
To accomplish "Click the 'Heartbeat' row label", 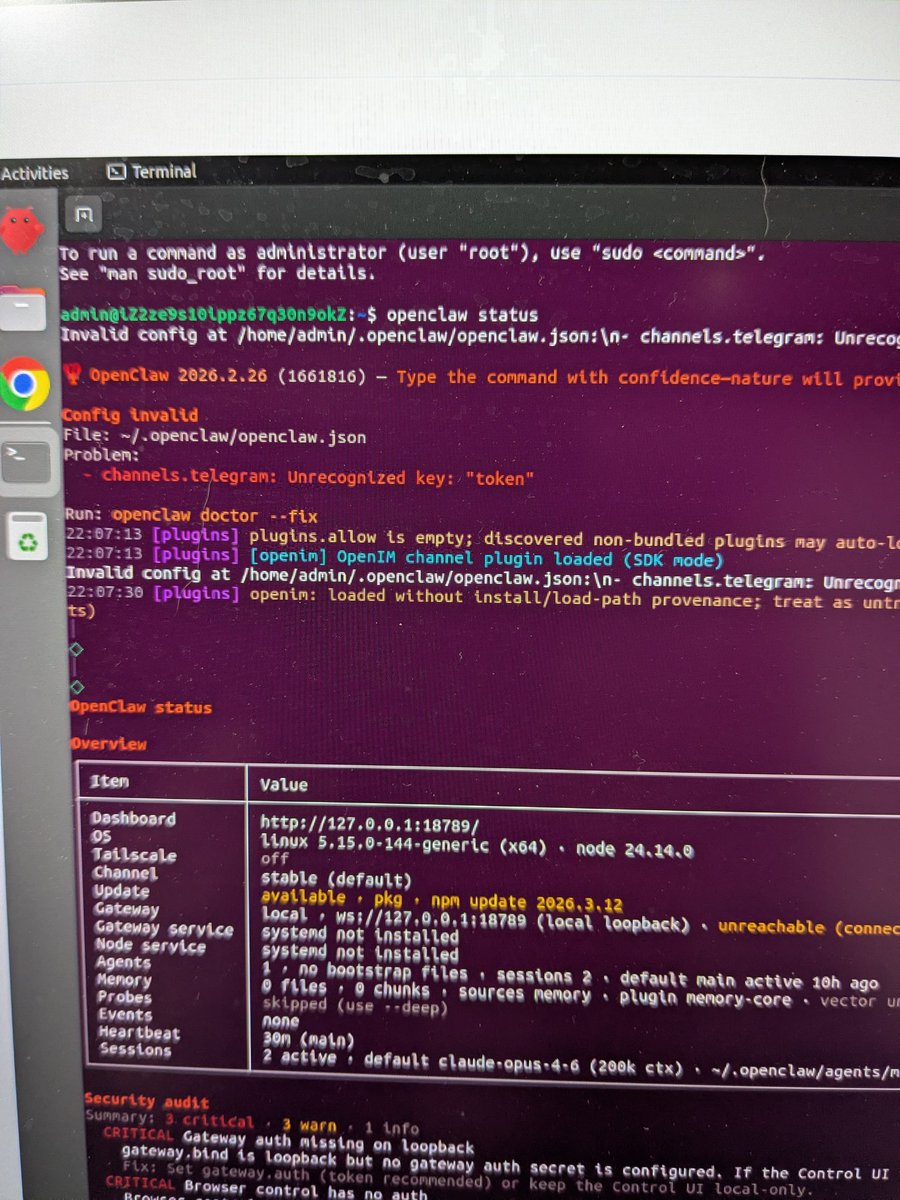I will pos(138,1032).
